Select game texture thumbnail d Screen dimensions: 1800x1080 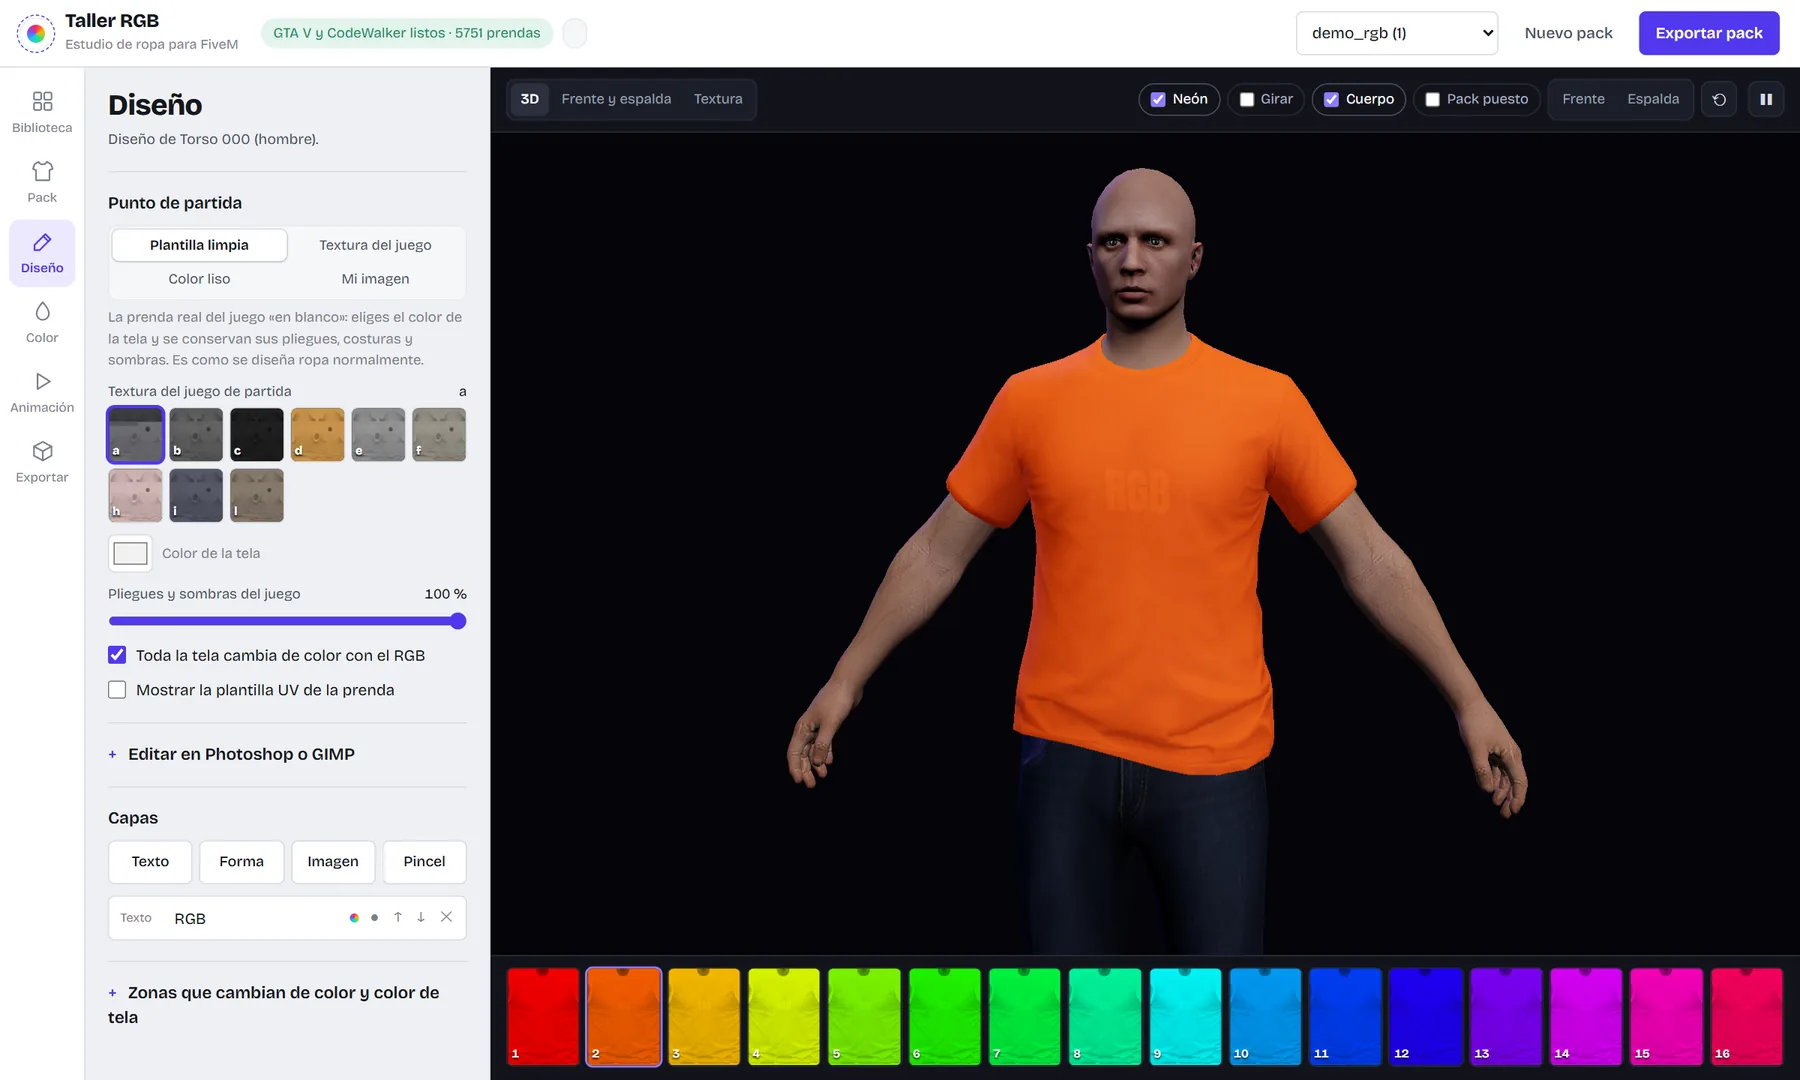pos(317,434)
